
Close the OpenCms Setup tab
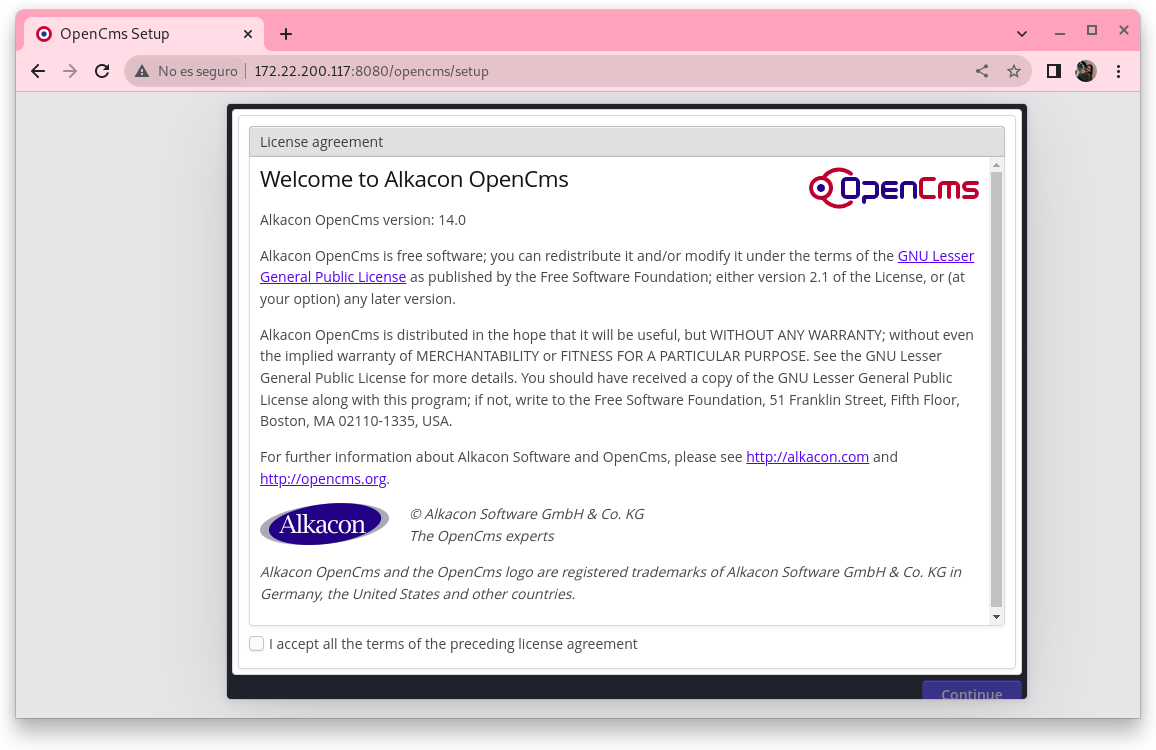point(248,34)
